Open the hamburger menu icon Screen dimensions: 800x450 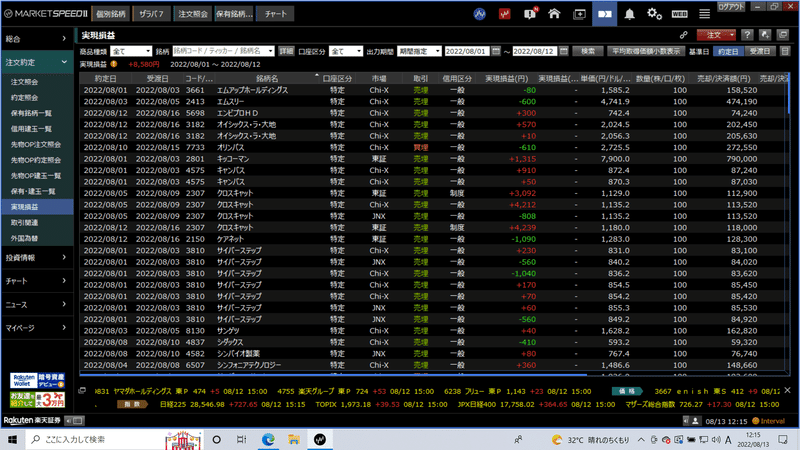pos(705,14)
